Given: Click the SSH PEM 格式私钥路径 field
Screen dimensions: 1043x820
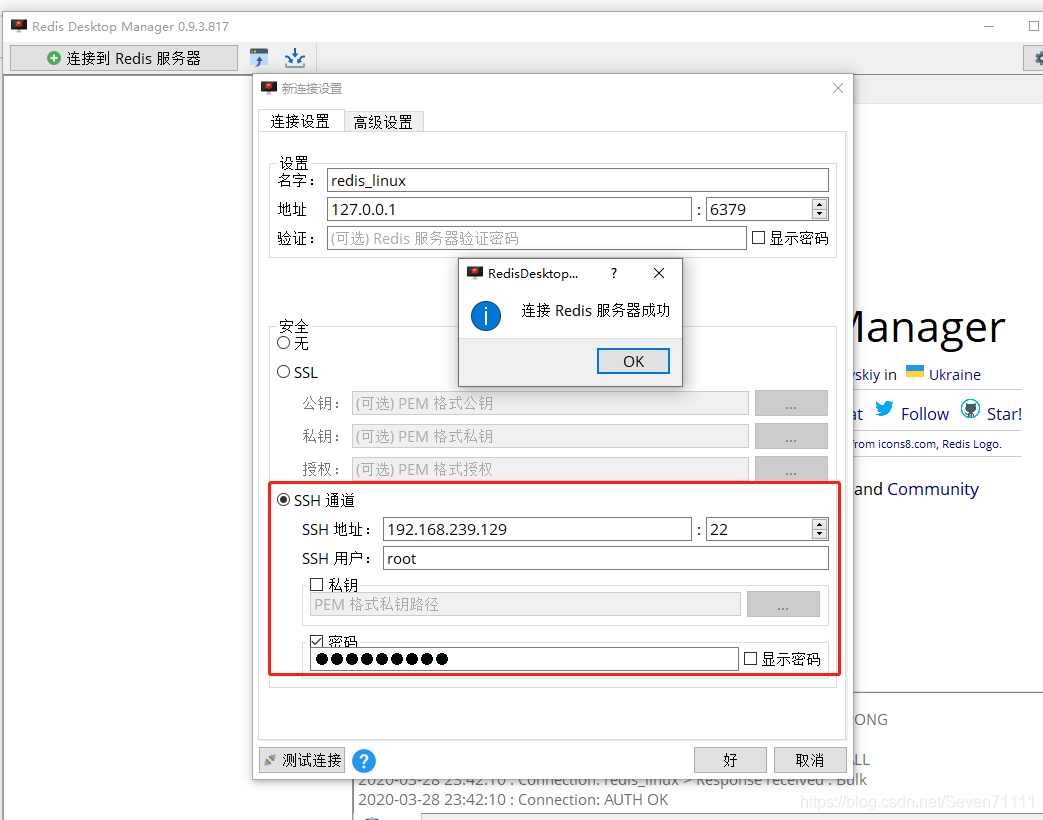Looking at the screenshot, I should [525, 605].
